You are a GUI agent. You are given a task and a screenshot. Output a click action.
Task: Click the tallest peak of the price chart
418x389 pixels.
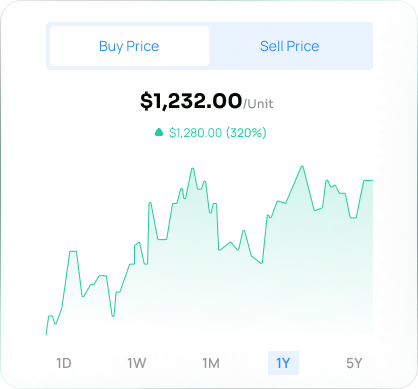(302, 166)
